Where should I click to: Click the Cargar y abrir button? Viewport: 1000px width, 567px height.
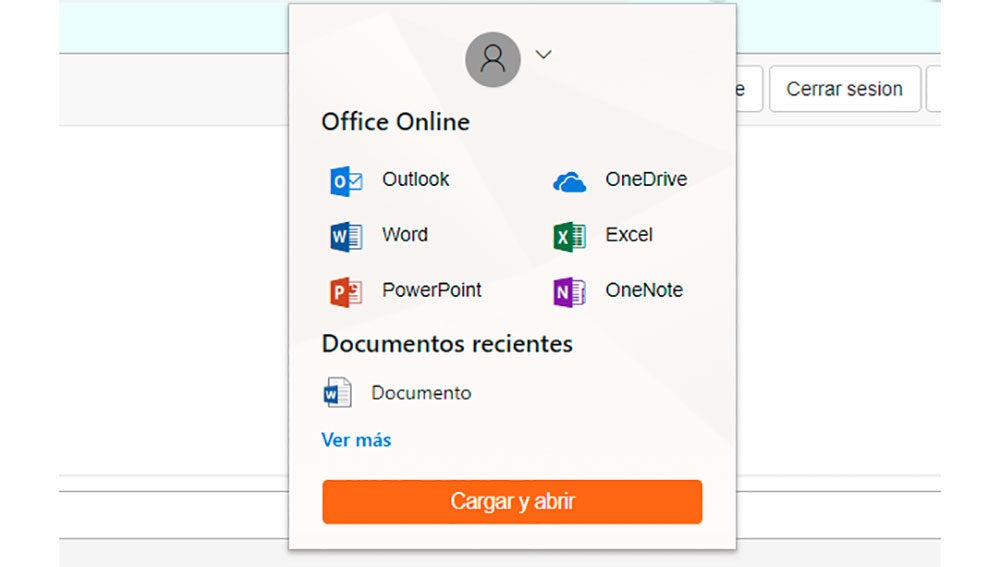[x=512, y=502]
